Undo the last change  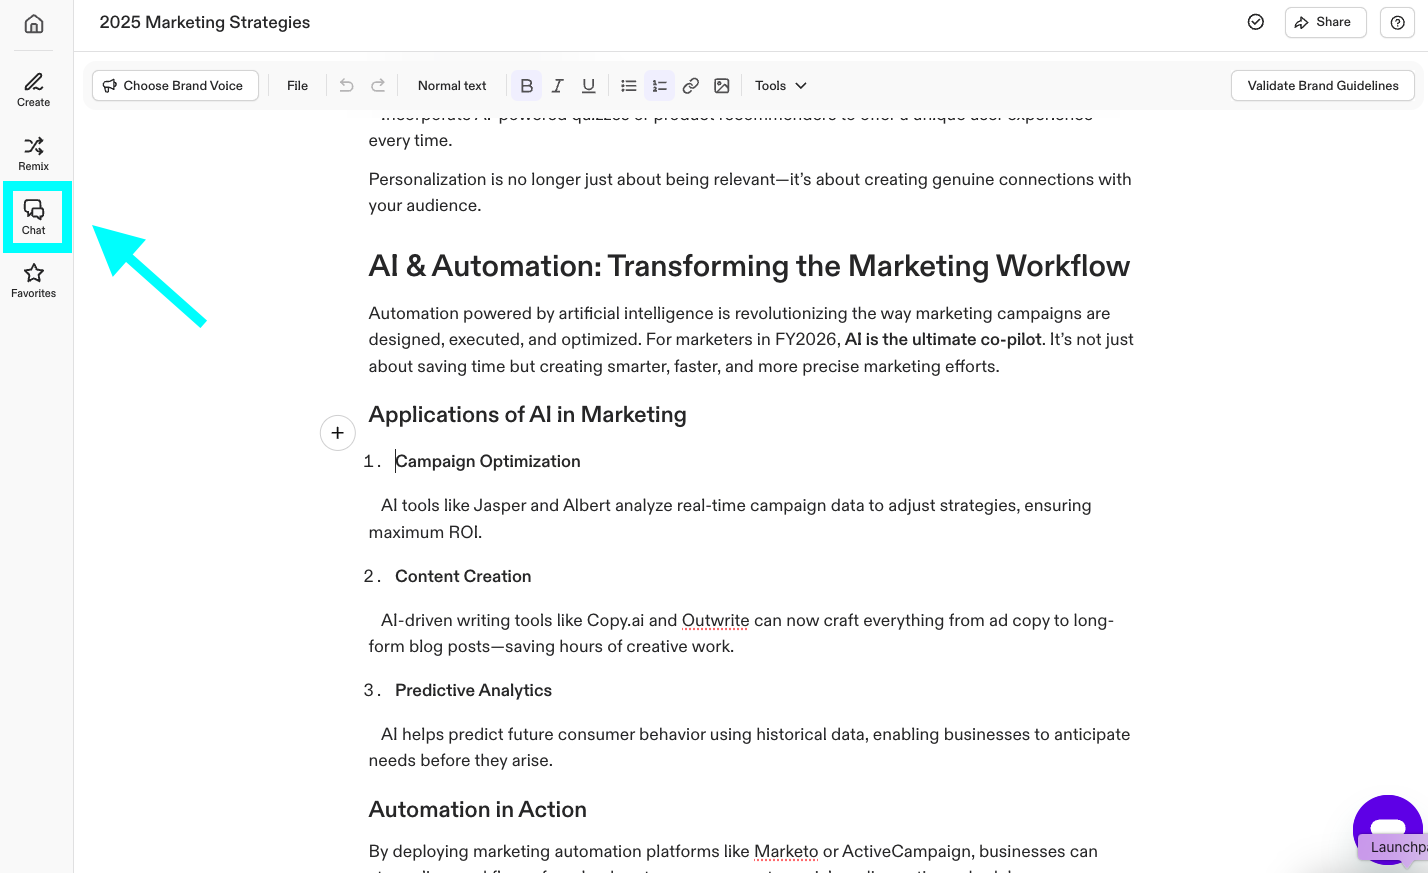(x=347, y=86)
